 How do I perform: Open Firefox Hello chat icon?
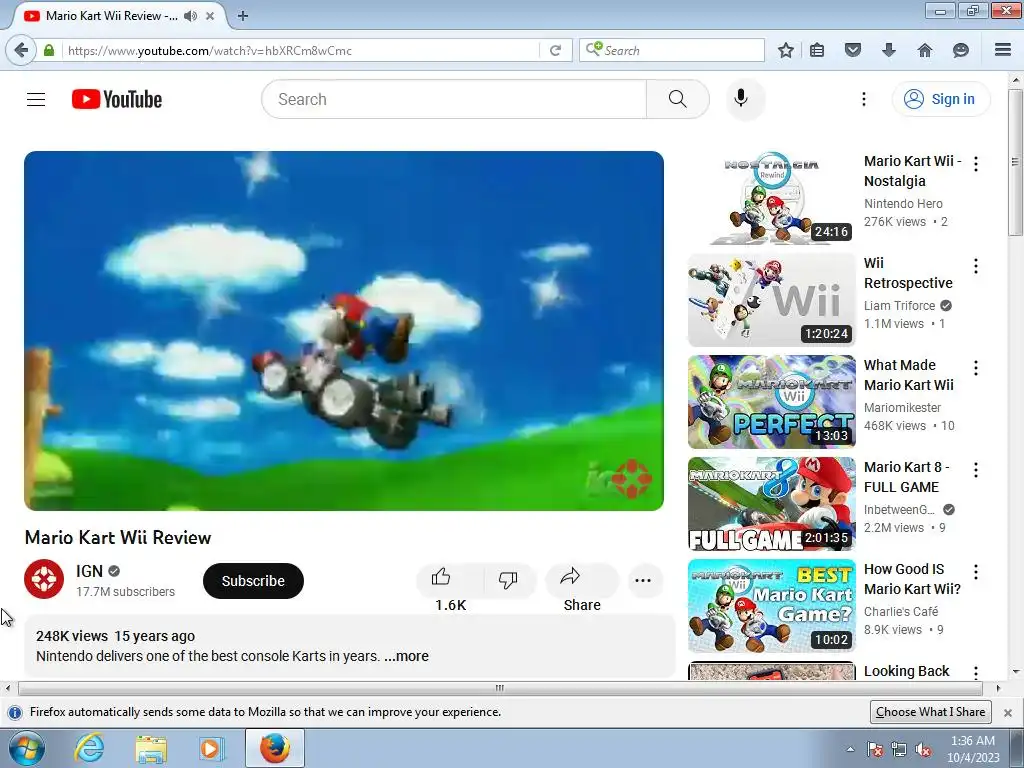(960, 50)
